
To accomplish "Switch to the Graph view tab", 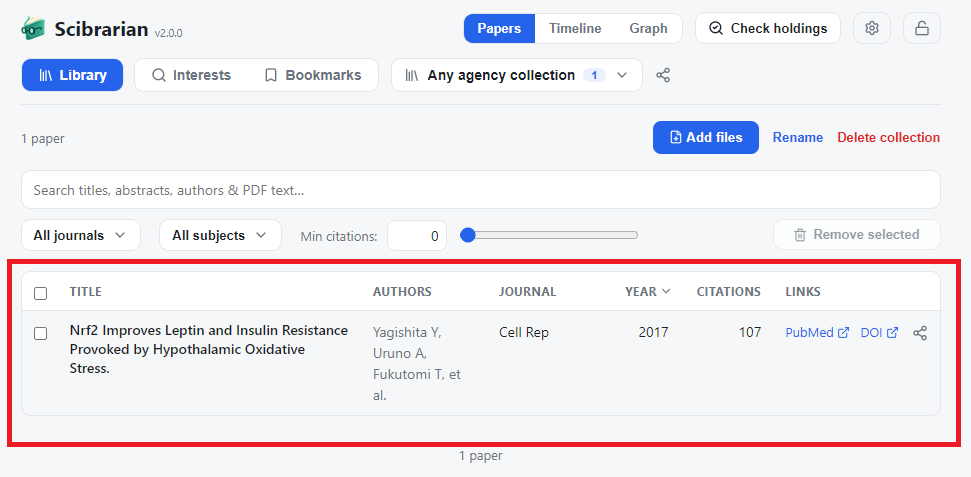I will click(648, 28).
